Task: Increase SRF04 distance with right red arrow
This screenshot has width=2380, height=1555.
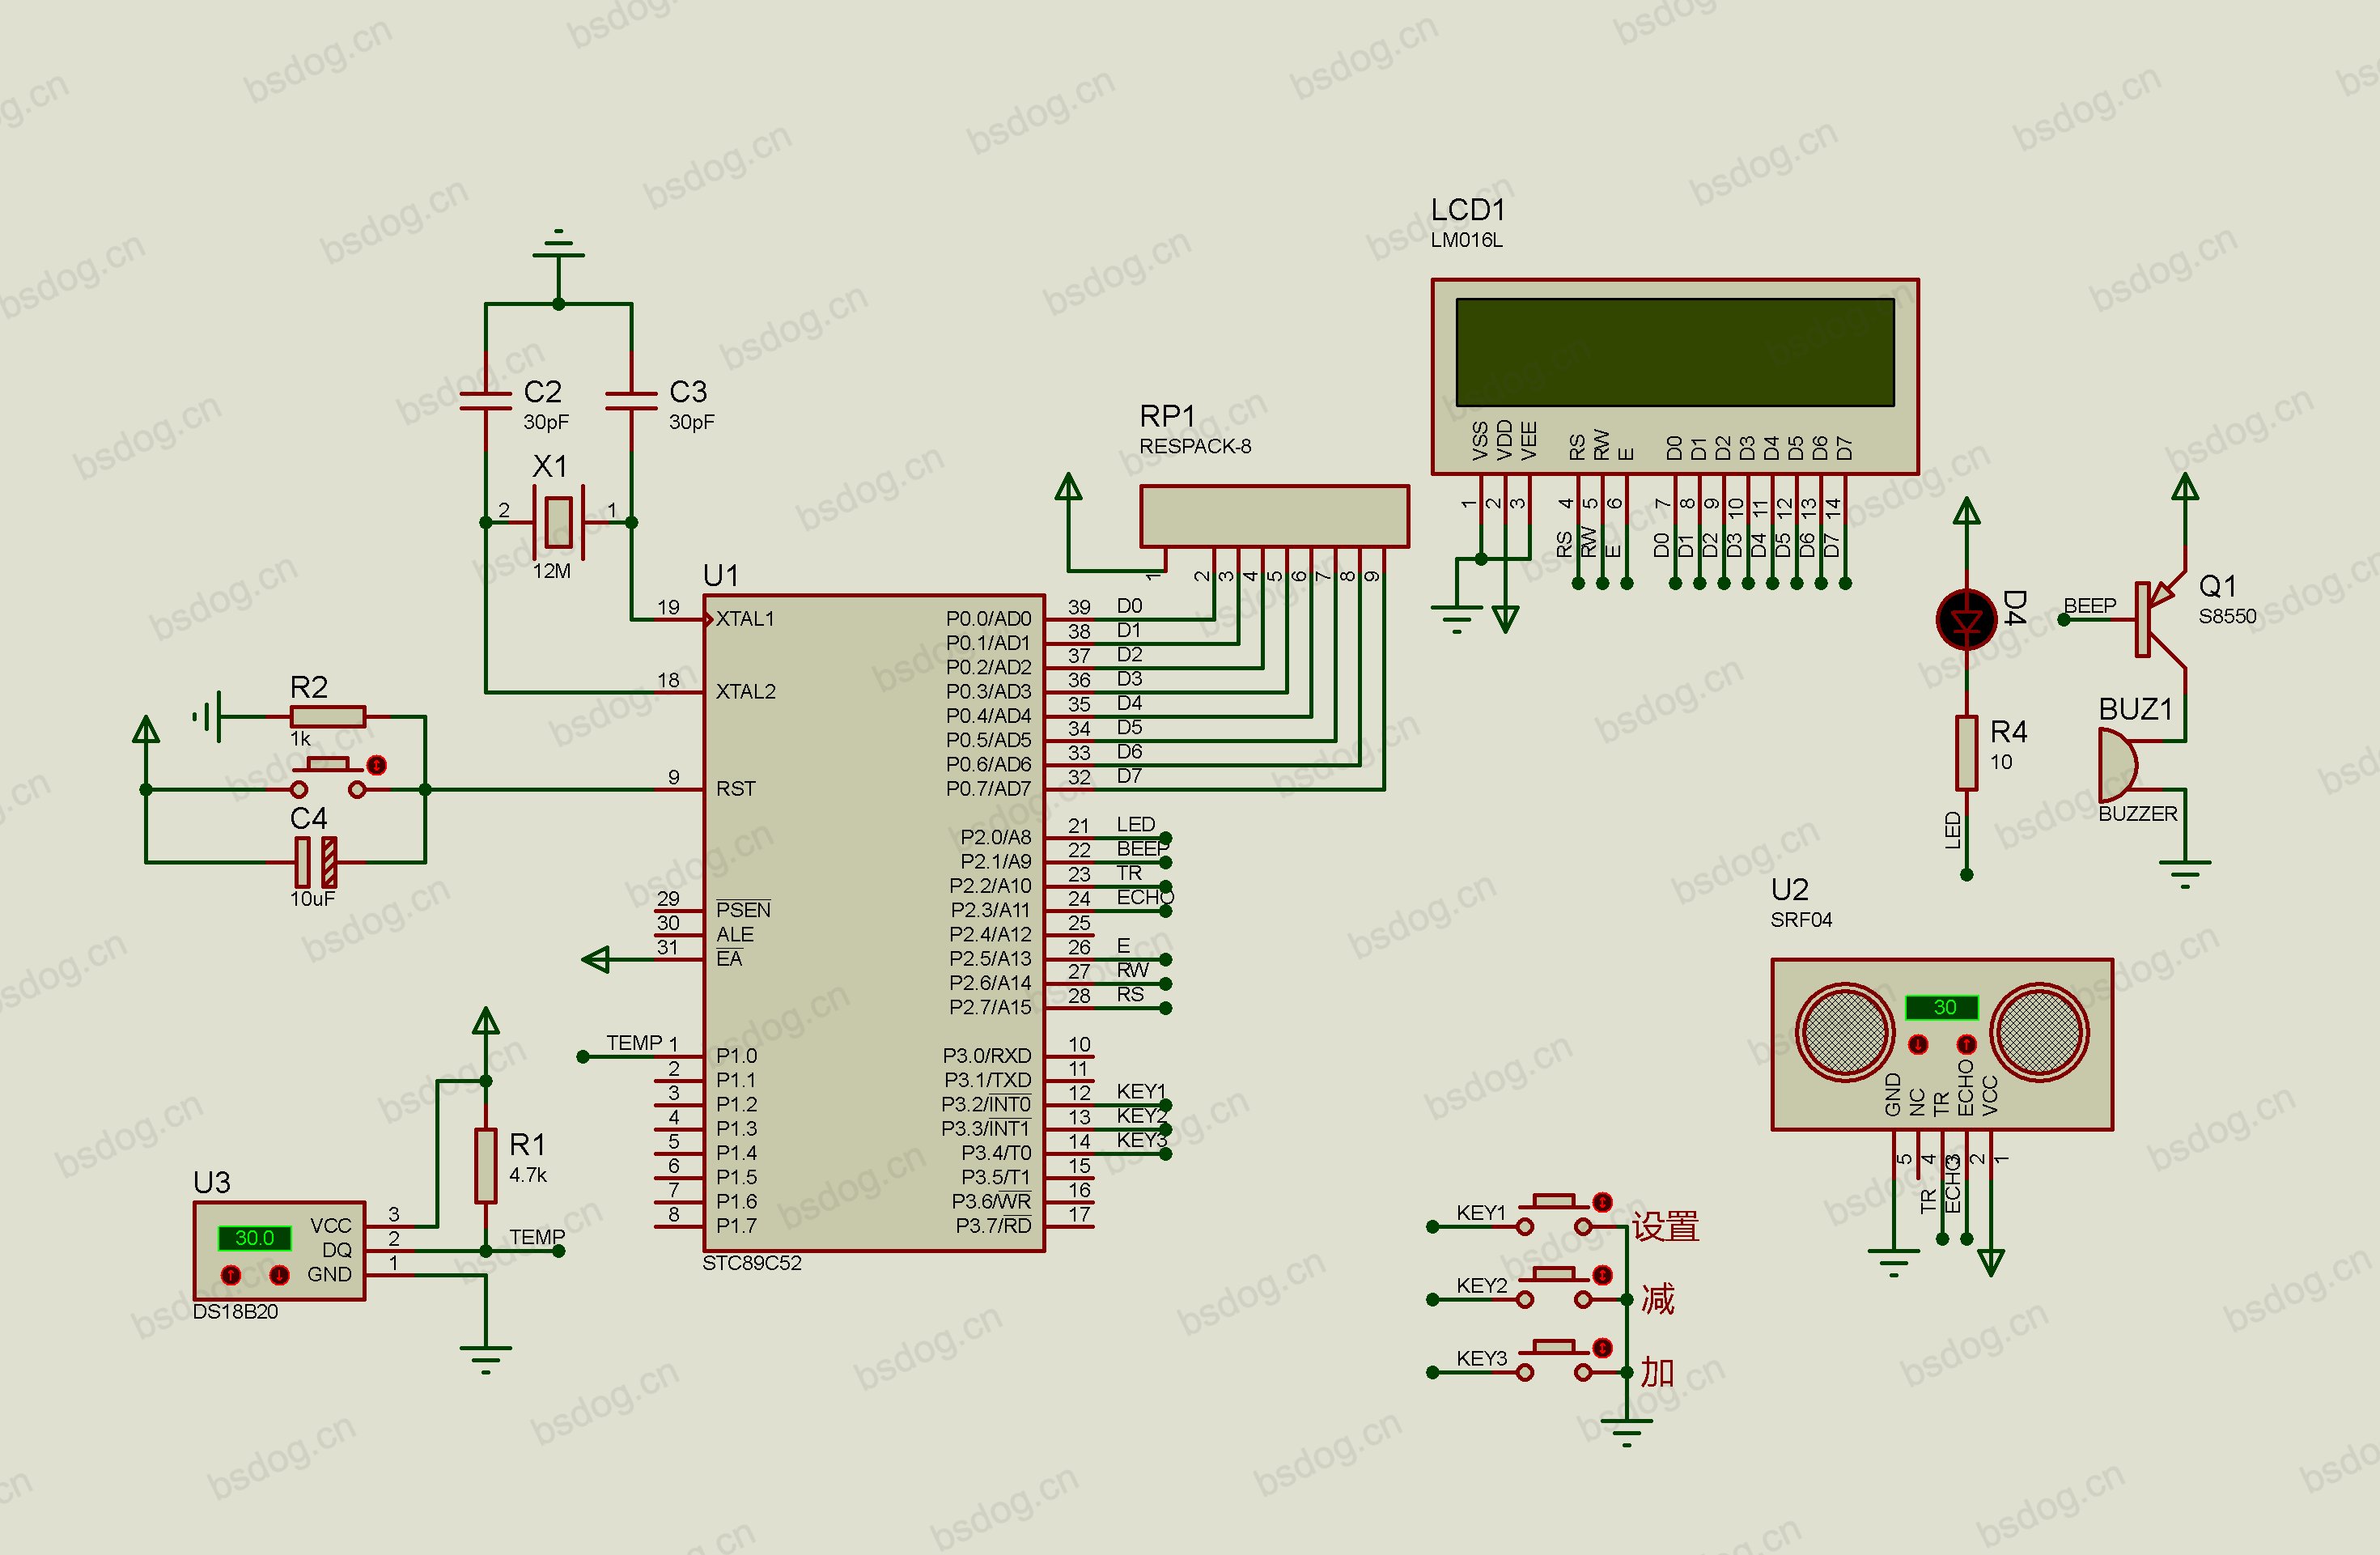Action: (1966, 1045)
